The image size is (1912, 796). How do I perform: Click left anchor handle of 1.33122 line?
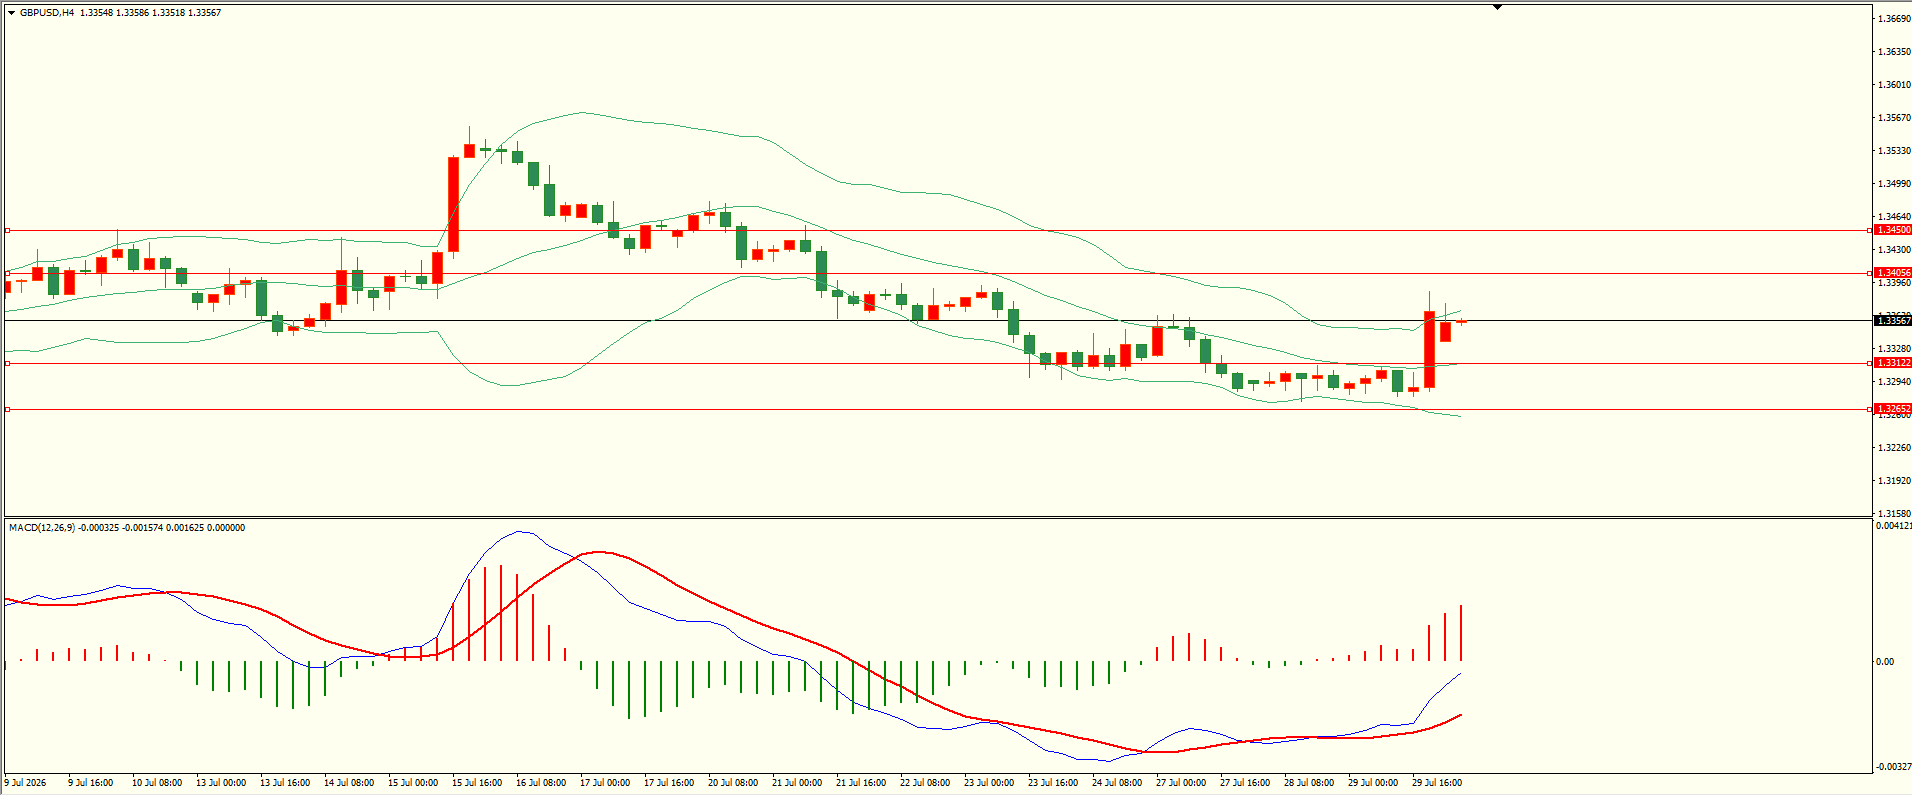8,363
